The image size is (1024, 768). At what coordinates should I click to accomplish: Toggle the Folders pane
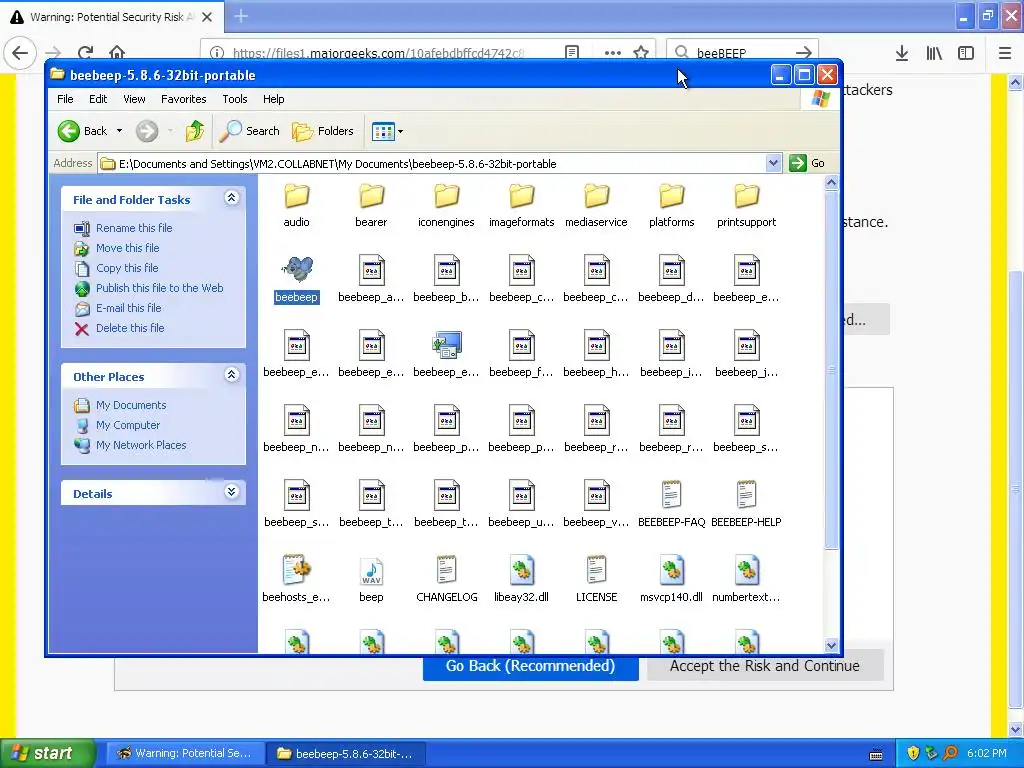tap(323, 131)
